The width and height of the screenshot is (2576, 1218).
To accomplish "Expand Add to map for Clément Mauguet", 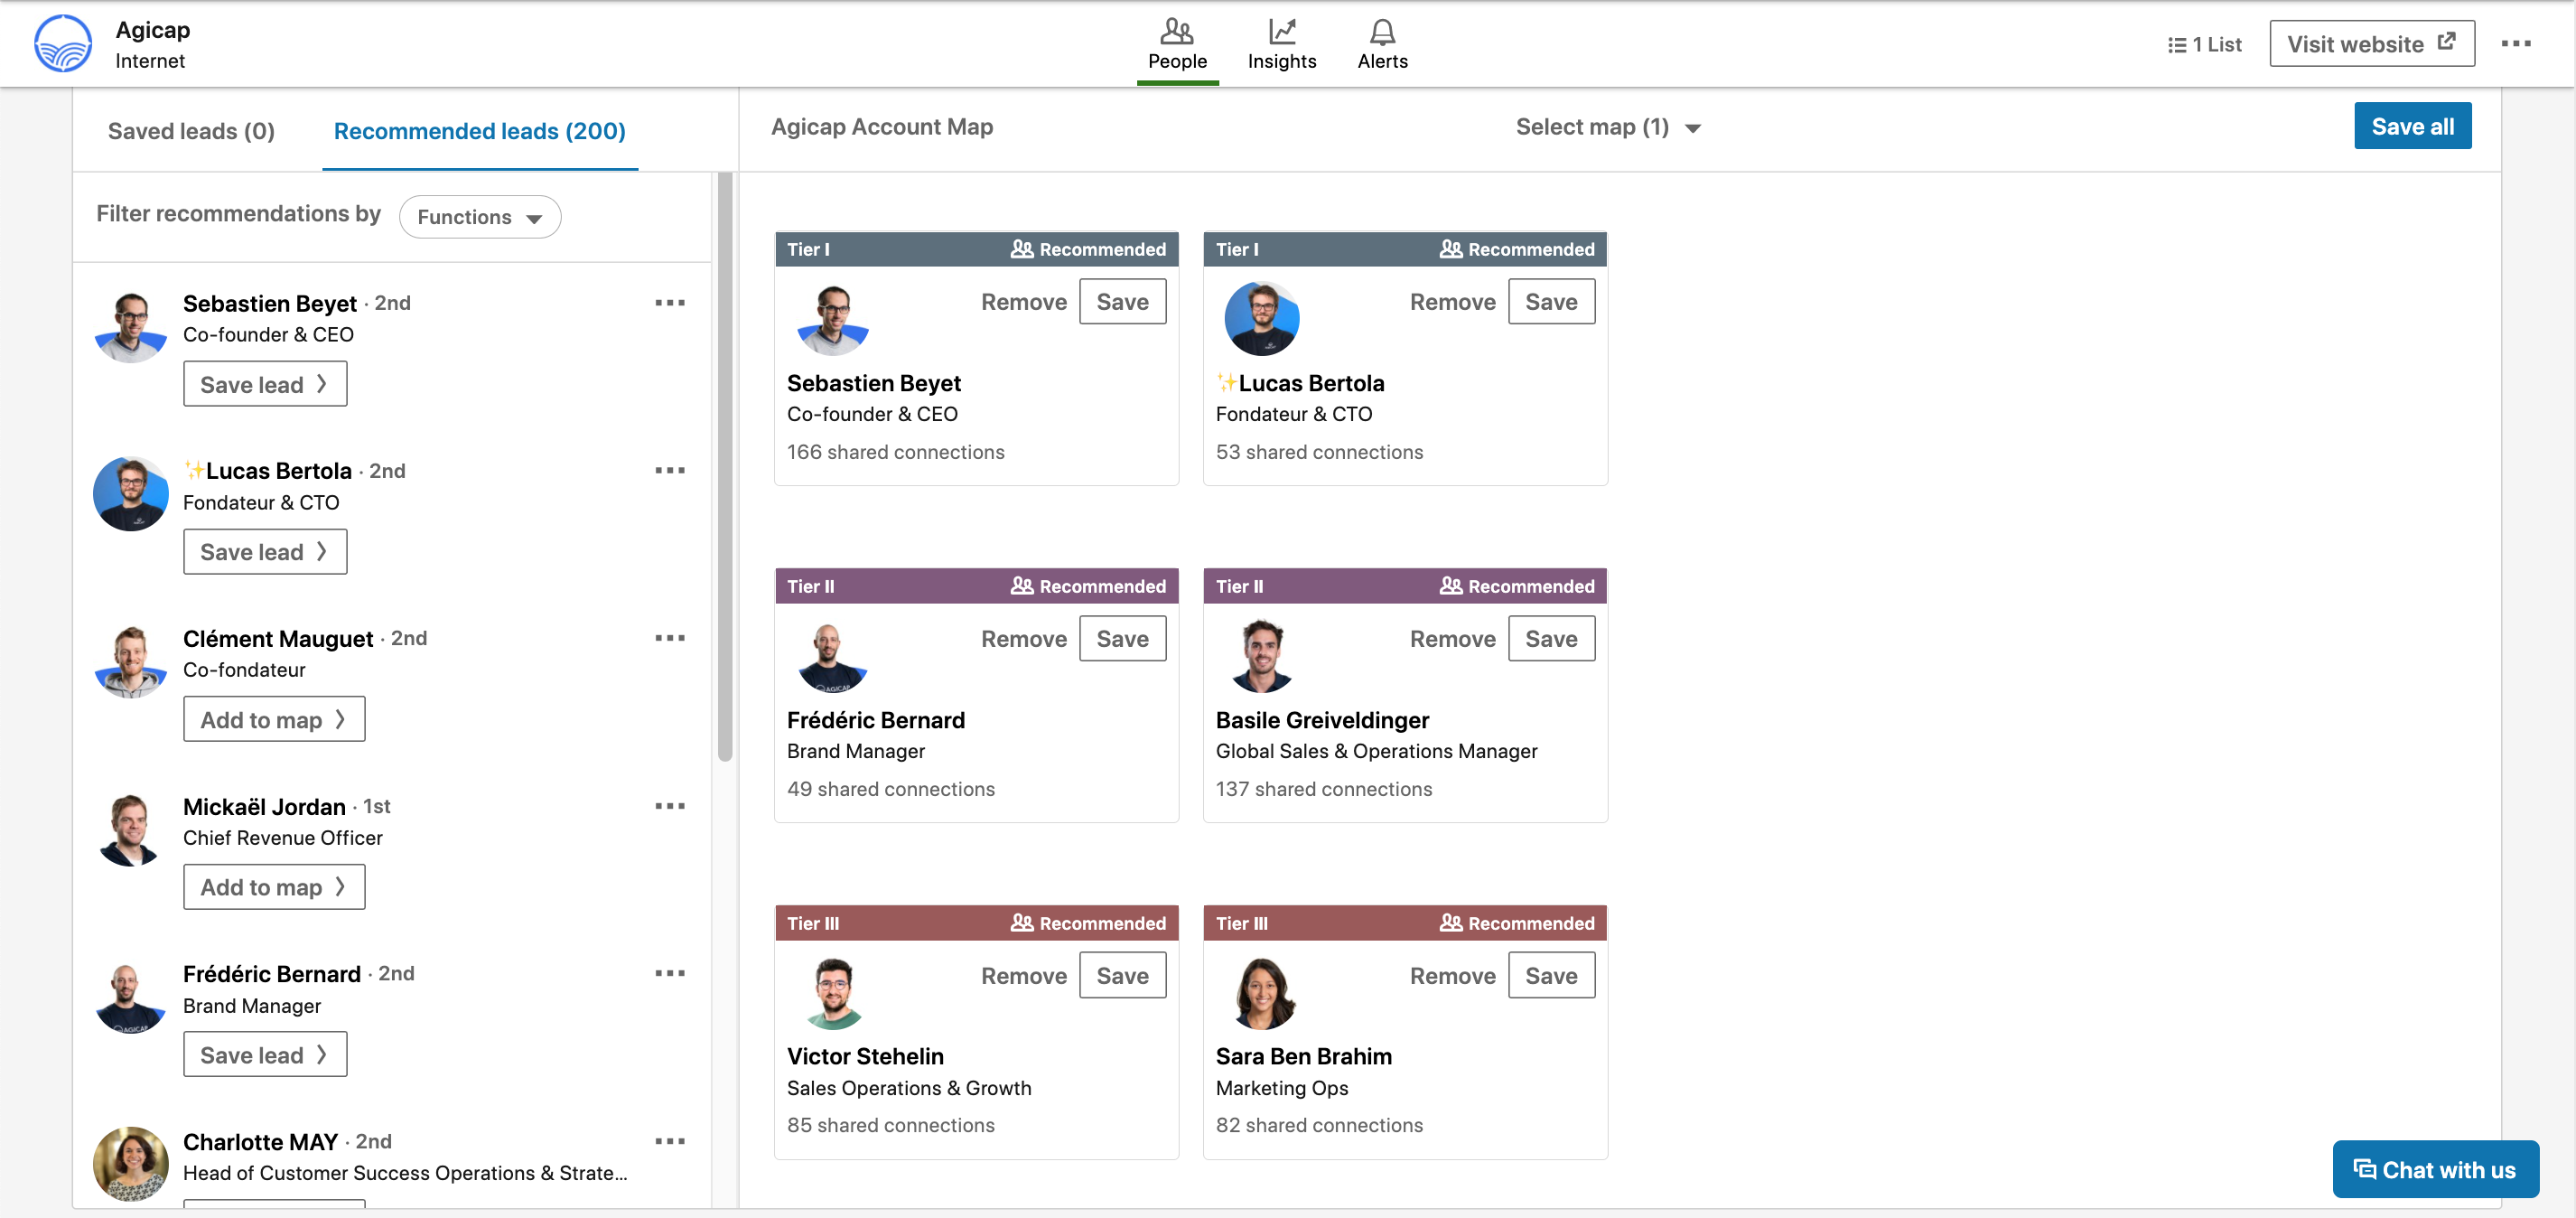I will pyautogui.click(x=274, y=719).
